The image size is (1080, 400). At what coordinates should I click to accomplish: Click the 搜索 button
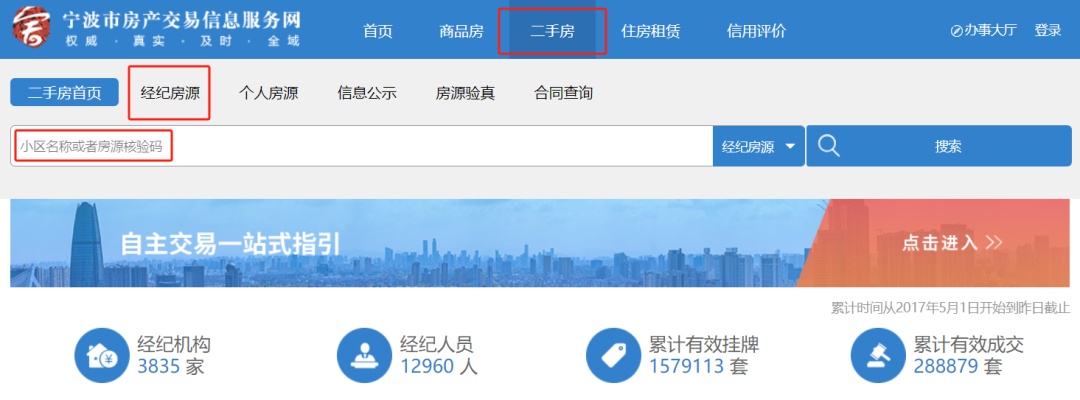coord(939,146)
